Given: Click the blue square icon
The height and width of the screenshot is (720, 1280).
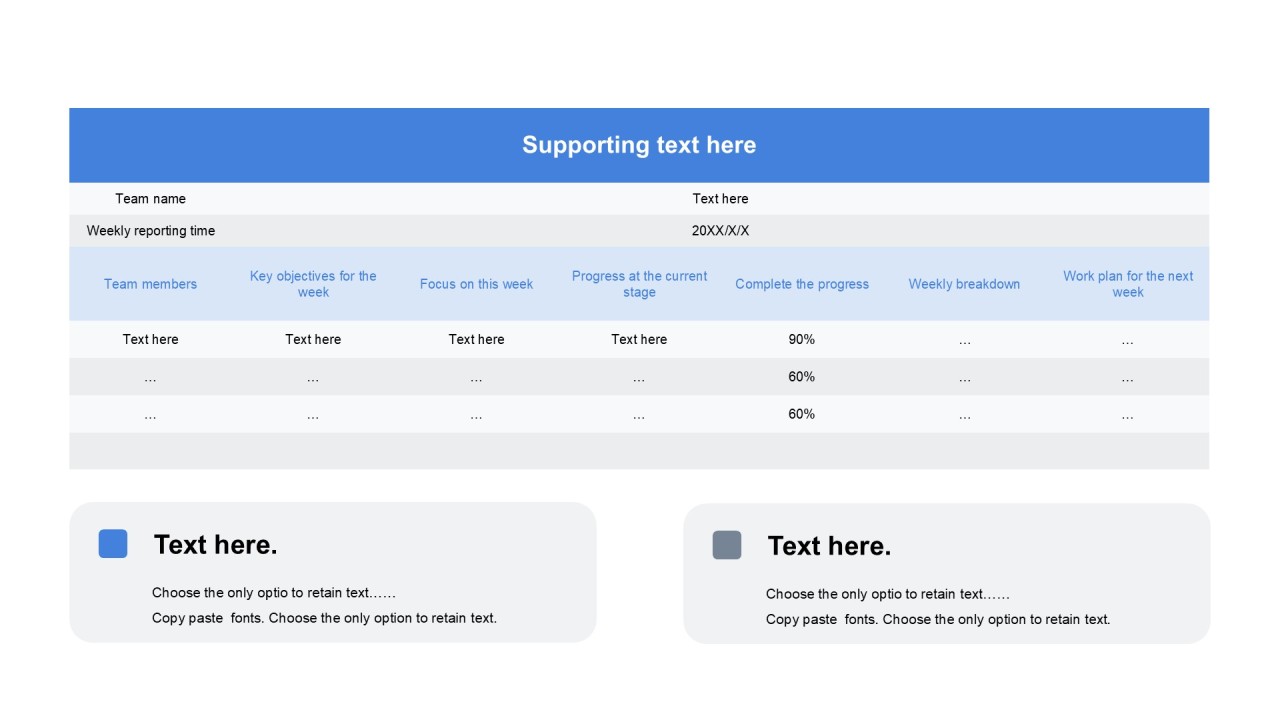Looking at the screenshot, I should click(113, 544).
